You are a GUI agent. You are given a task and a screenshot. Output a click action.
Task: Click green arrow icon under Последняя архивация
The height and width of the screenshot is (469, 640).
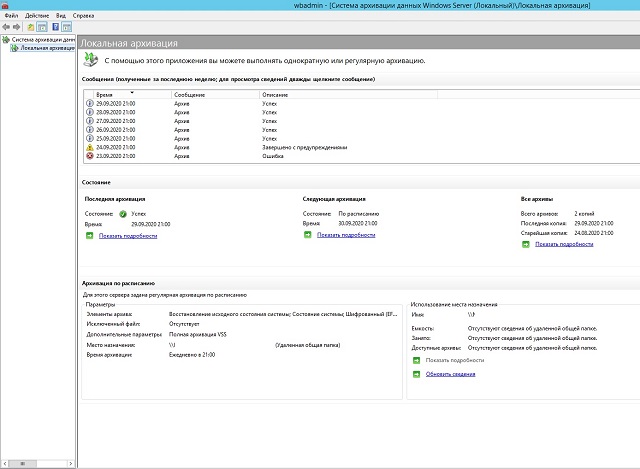[x=89, y=236]
